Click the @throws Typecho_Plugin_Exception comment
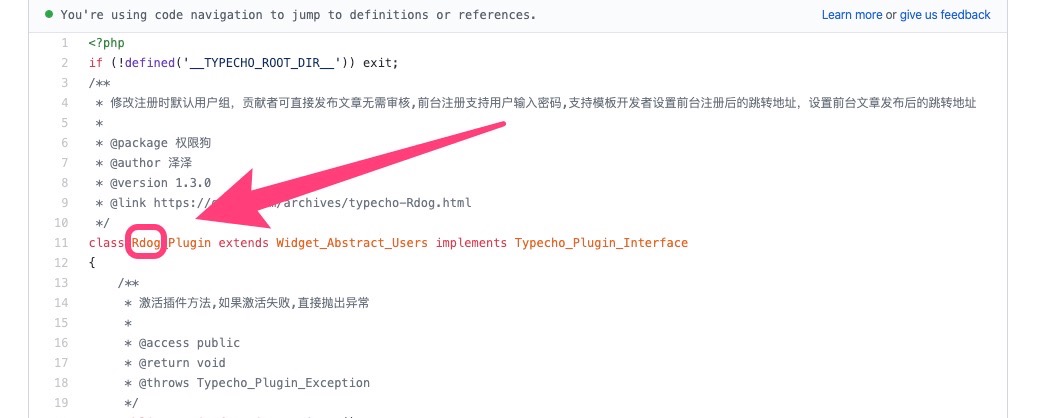Viewport: 1043px width, 418px height. click(247, 383)
